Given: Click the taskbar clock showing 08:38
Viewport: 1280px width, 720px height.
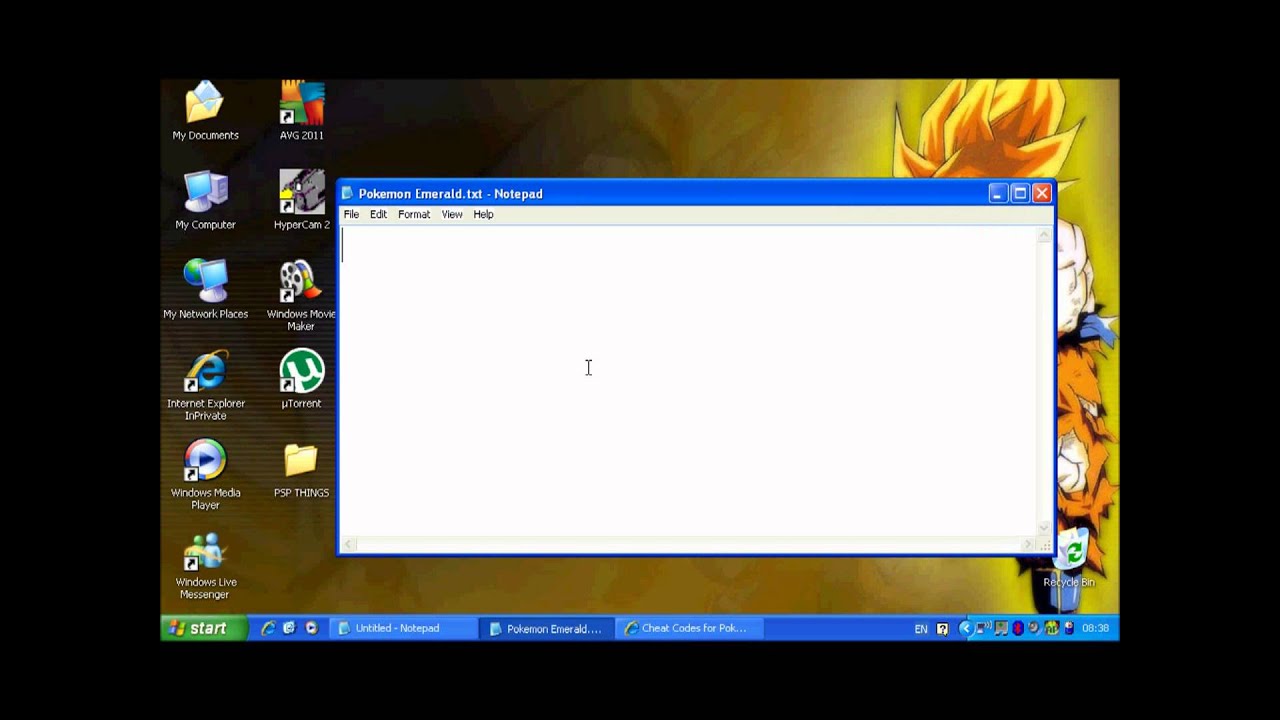Looking at the screenshot, I should (x=1095, y=628).
